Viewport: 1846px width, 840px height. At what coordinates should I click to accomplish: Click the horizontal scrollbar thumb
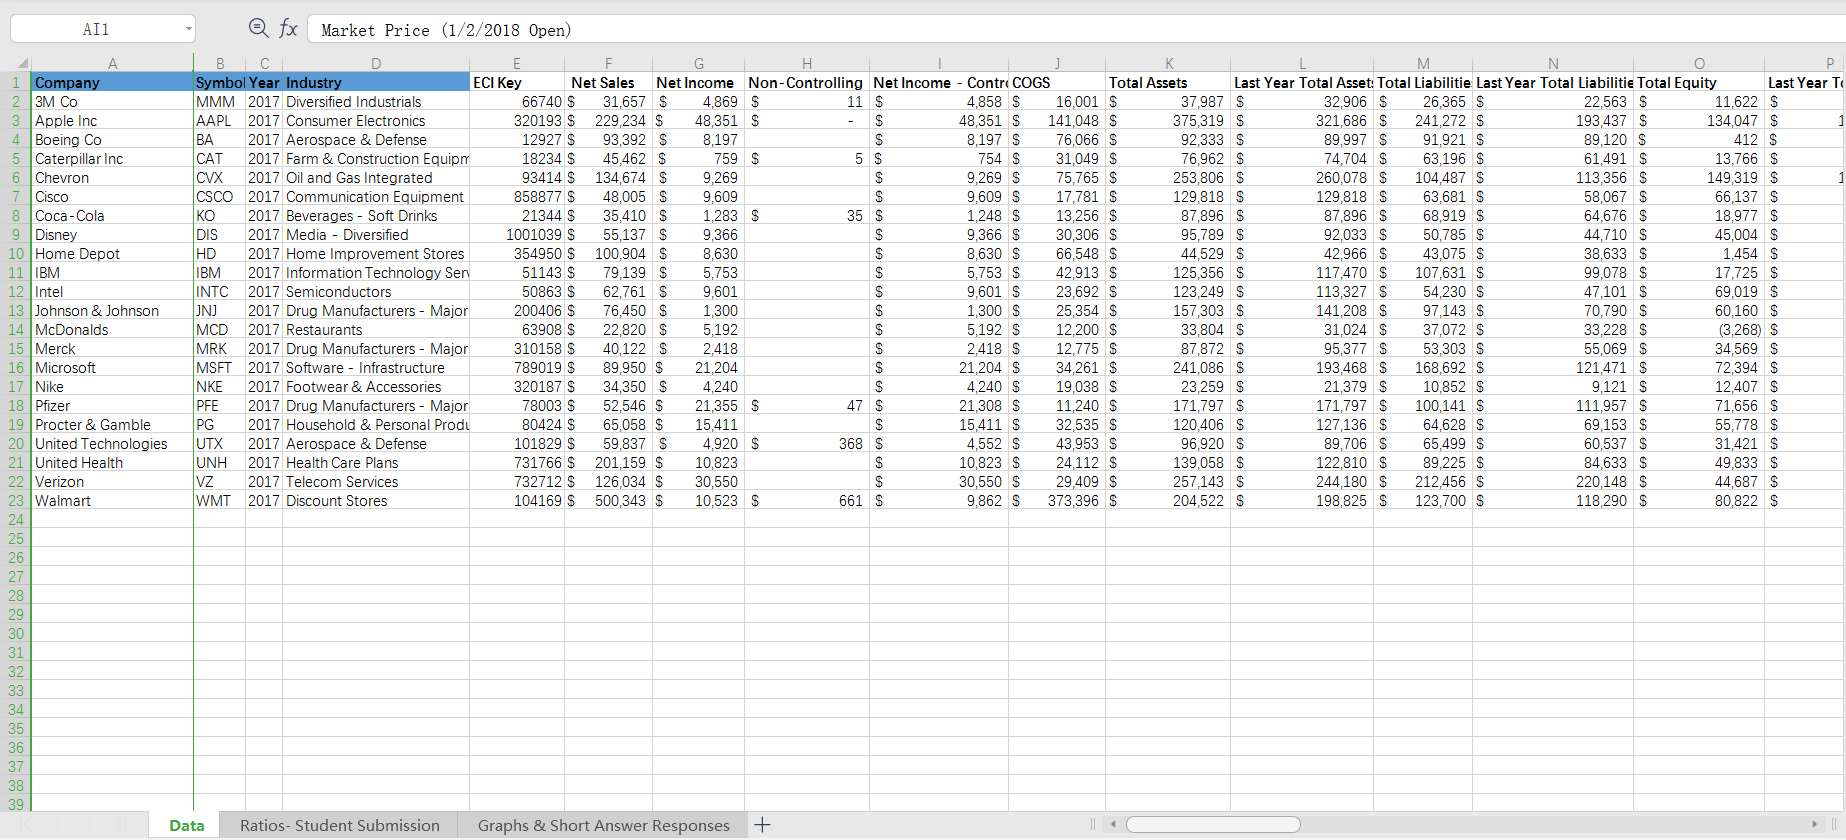point(1213,825)
